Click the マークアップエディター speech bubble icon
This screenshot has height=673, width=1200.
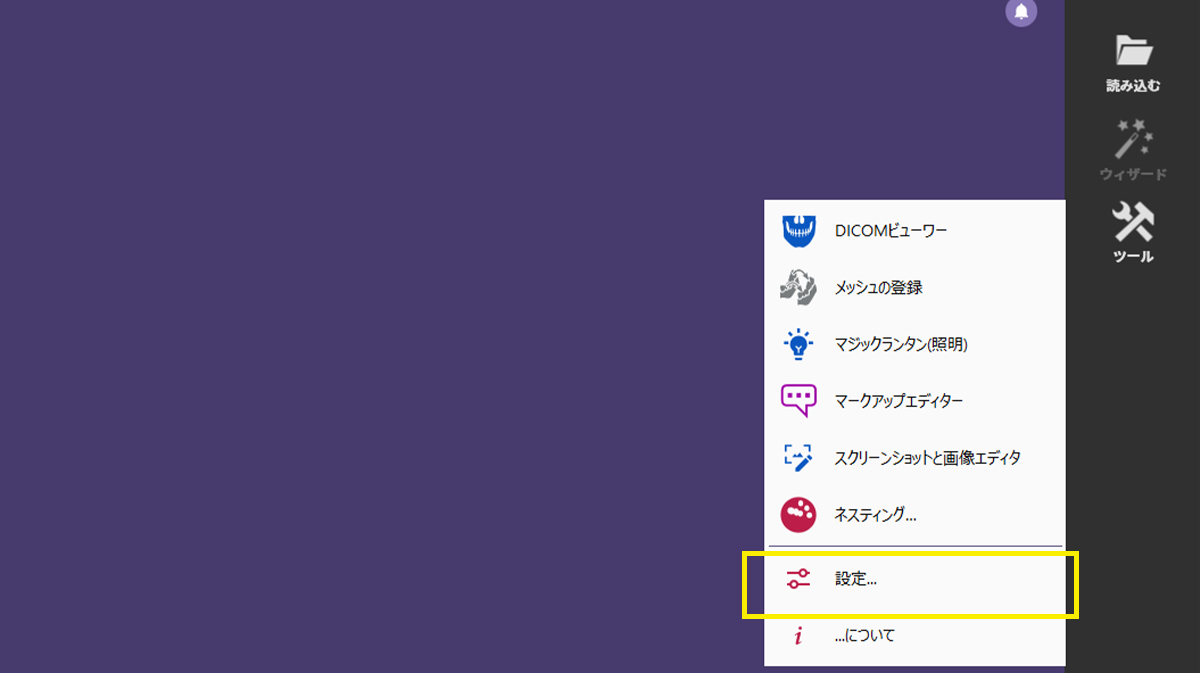click(798, 401)
